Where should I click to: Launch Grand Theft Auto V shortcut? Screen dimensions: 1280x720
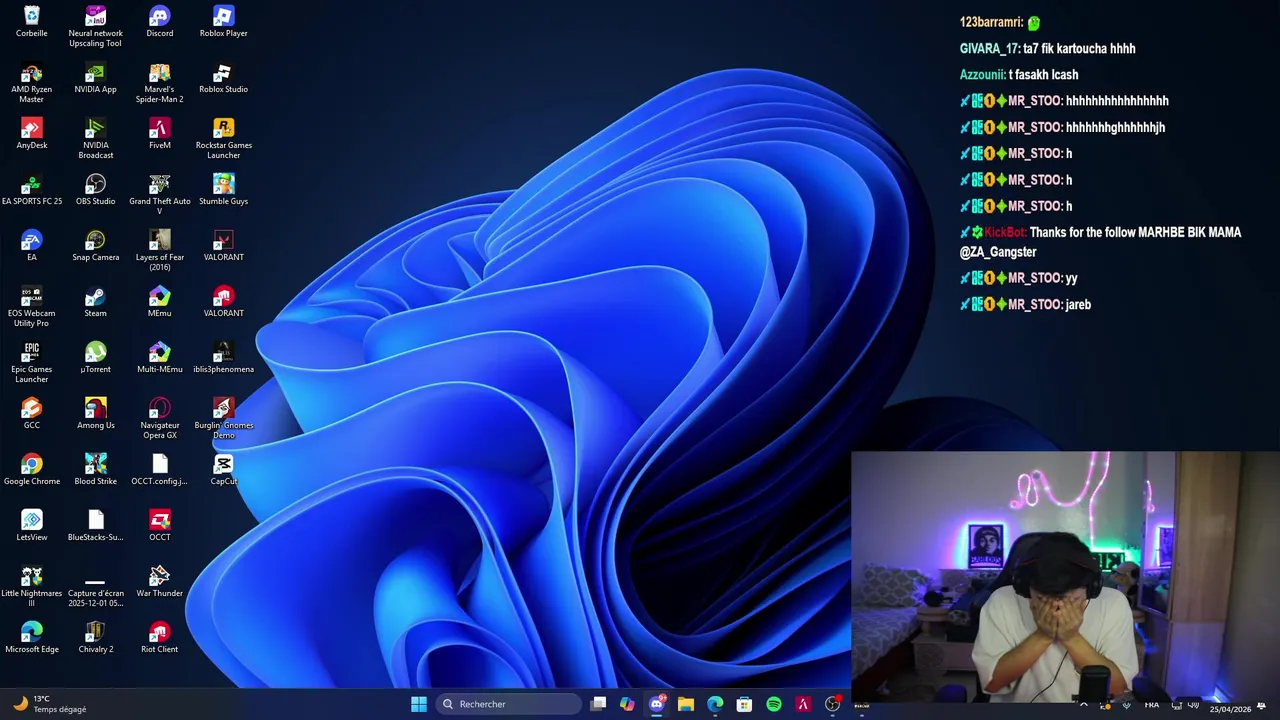pos(160,195)
